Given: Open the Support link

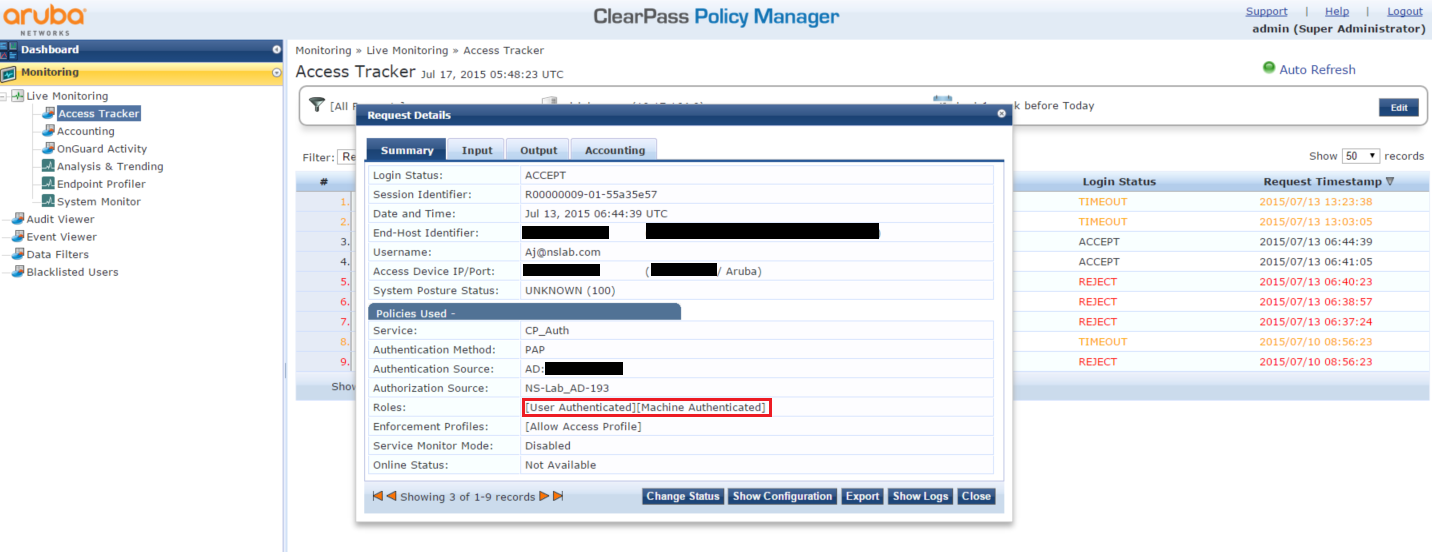Looking at the screenshot, I should [x=1266, y=11].
